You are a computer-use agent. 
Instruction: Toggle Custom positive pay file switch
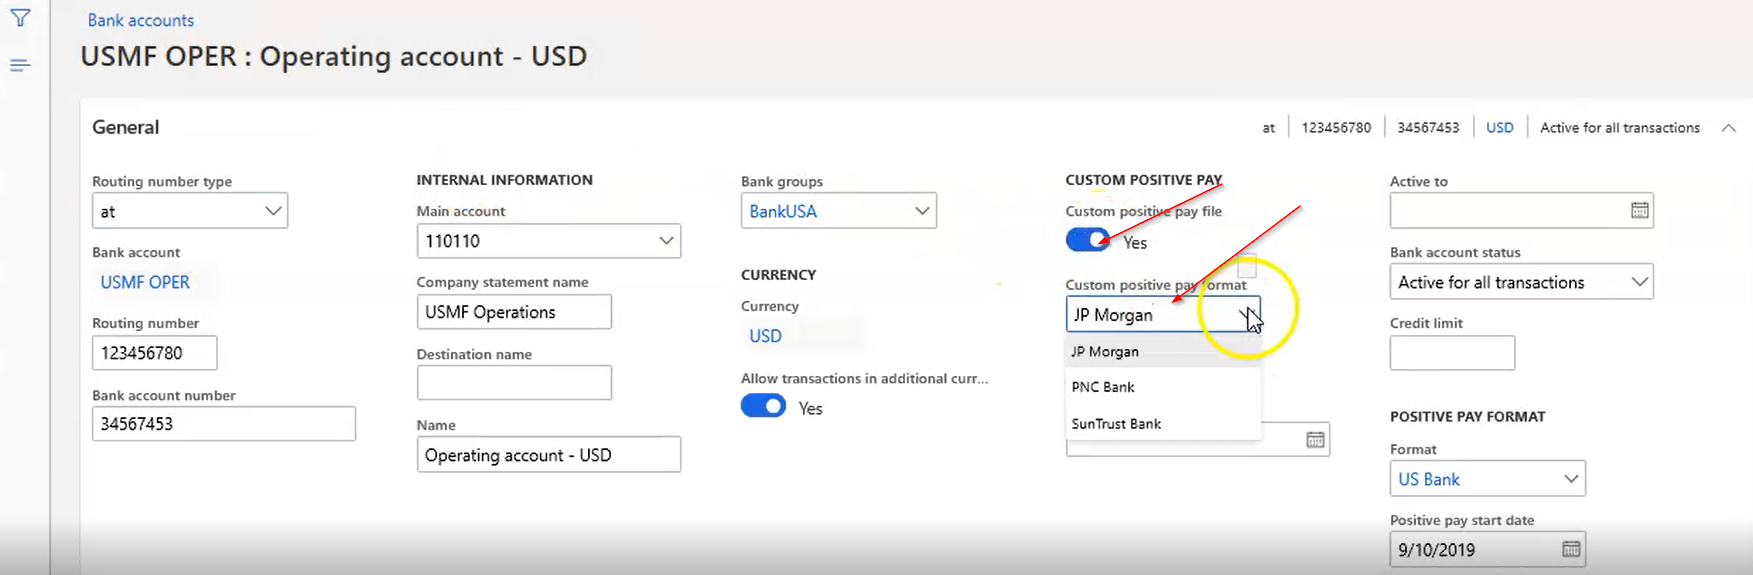tap(1087, 241)
